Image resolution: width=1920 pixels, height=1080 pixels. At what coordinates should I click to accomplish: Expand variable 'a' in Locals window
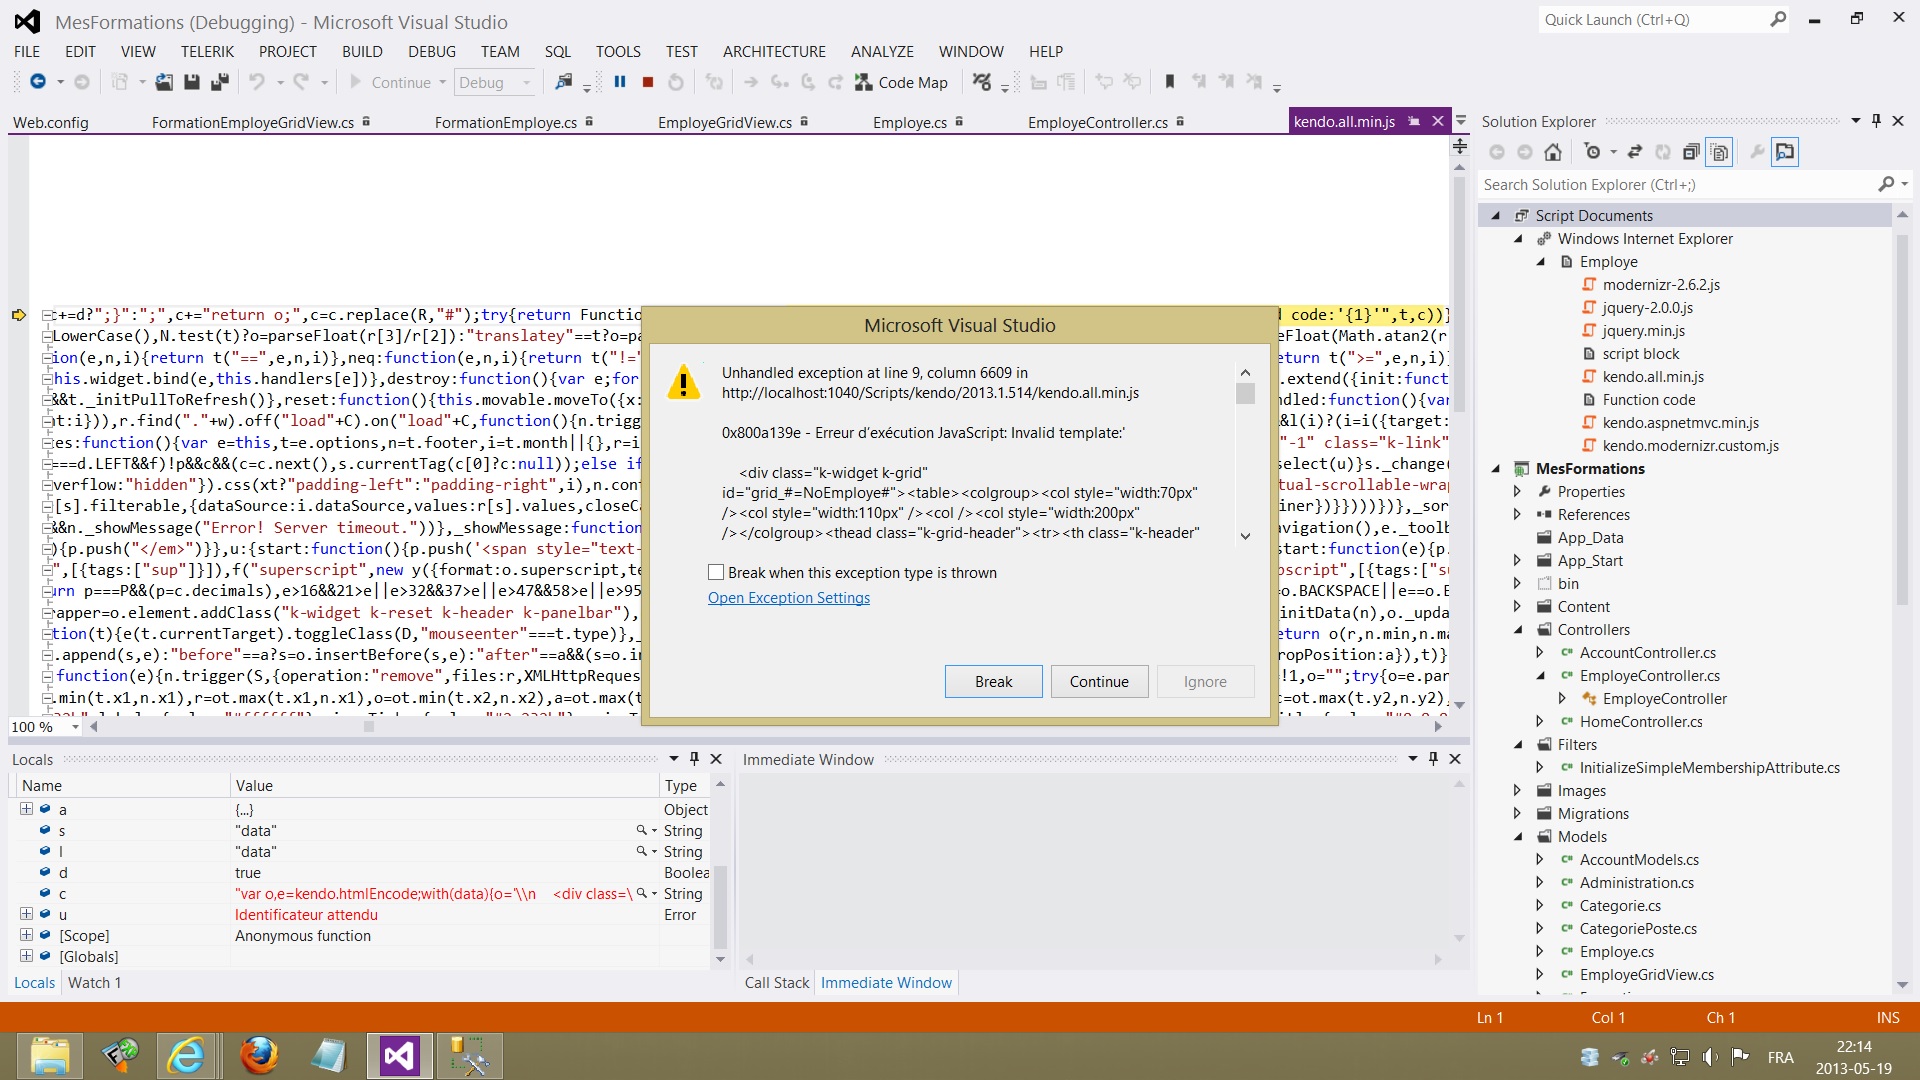[x=27, y=809]
